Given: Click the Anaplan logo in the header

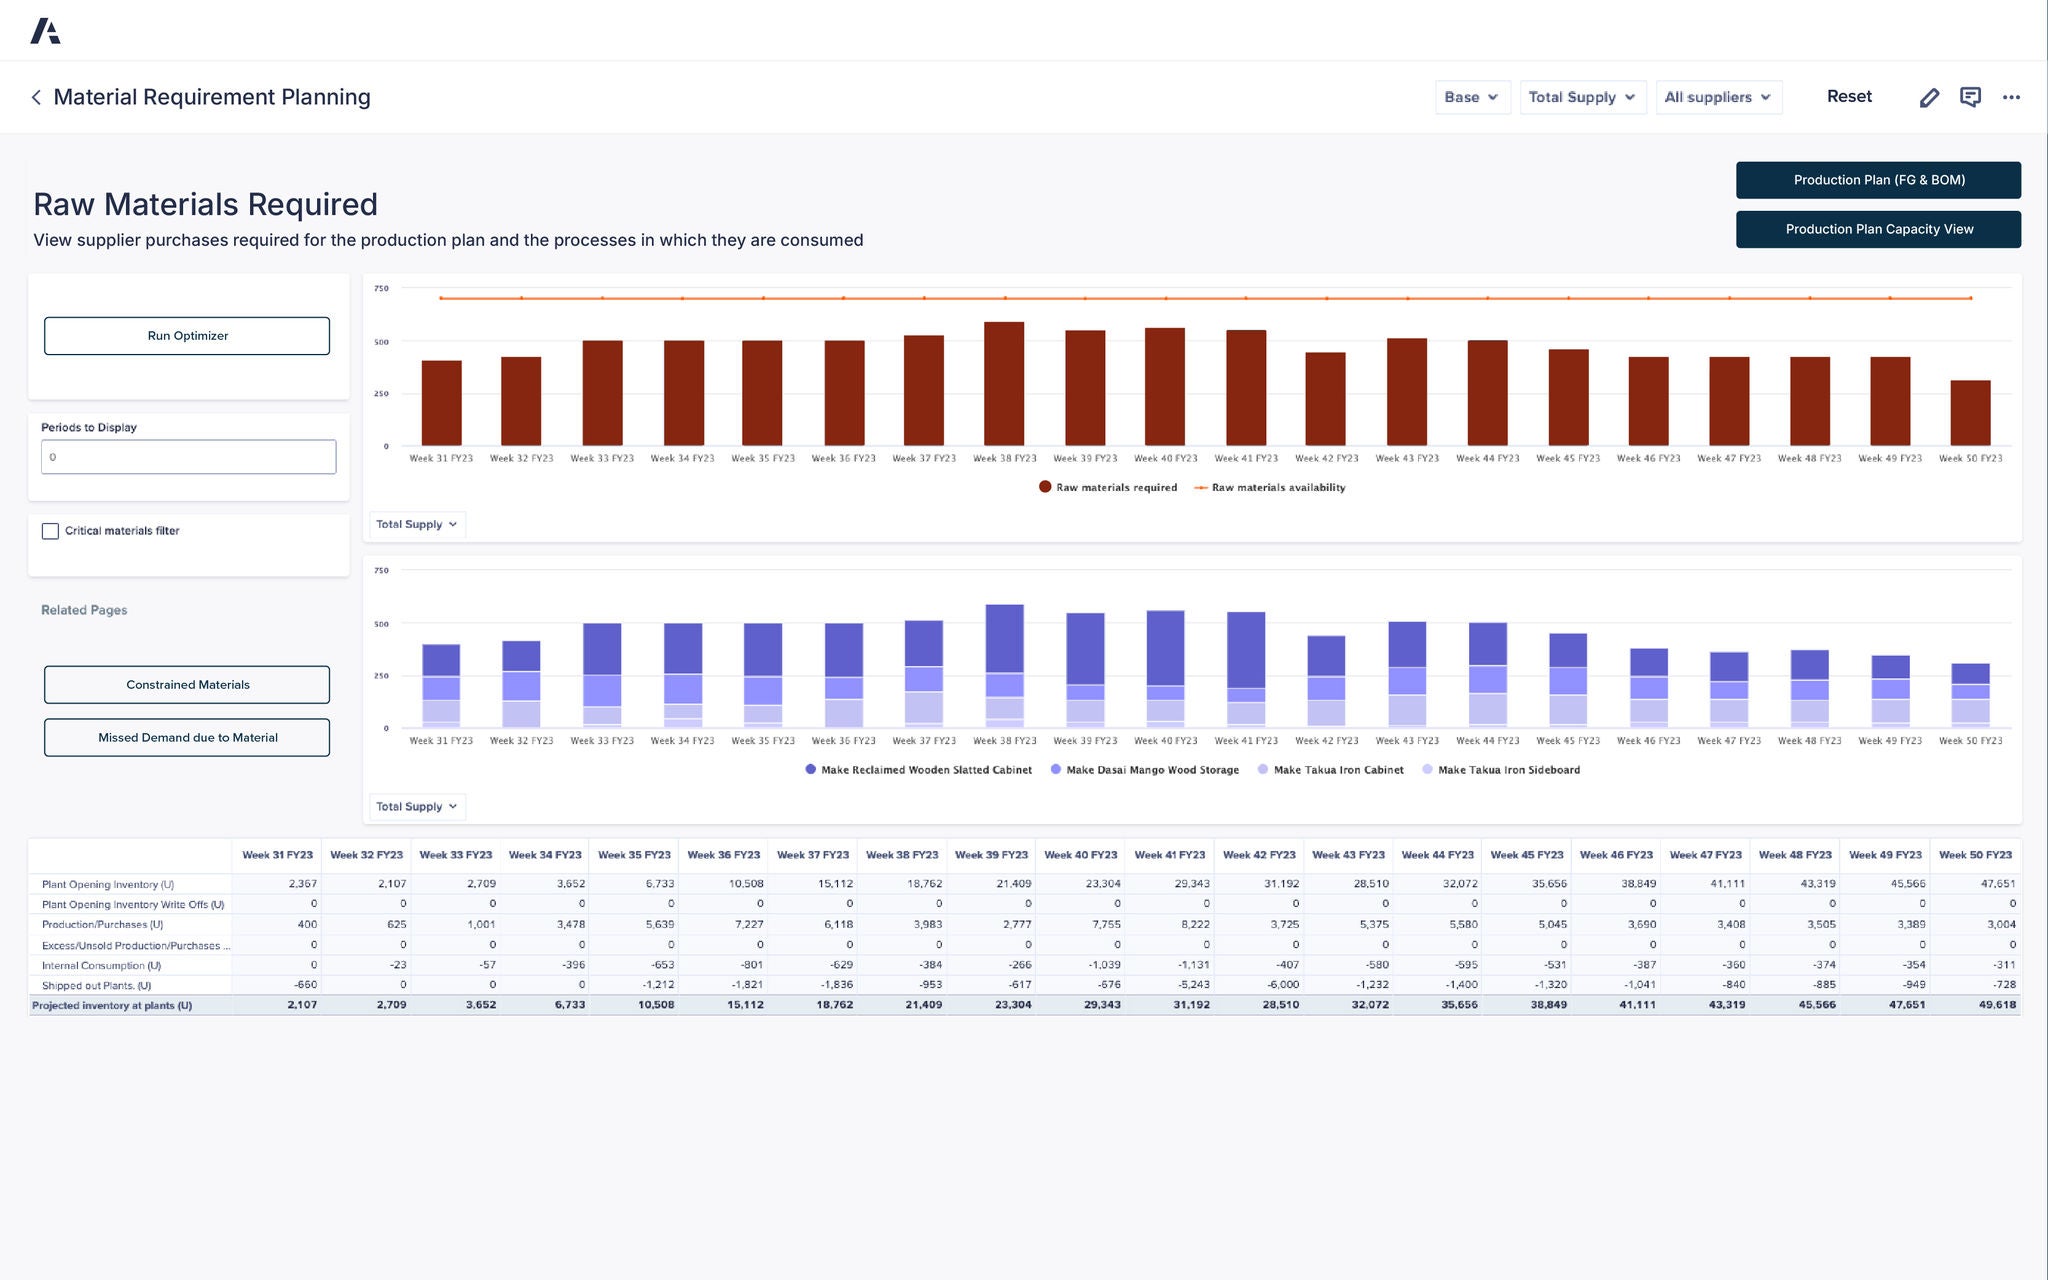Looking at the screenshot, I should 46,30.
